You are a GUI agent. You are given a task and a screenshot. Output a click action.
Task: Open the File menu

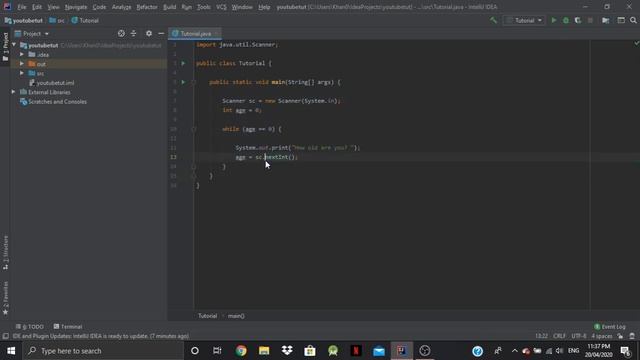click(x=22, y=7)
